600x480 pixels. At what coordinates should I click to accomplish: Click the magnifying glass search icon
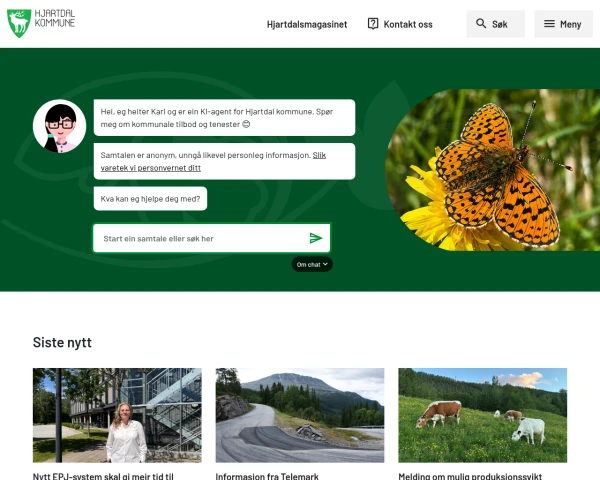[x=481, y=24]
